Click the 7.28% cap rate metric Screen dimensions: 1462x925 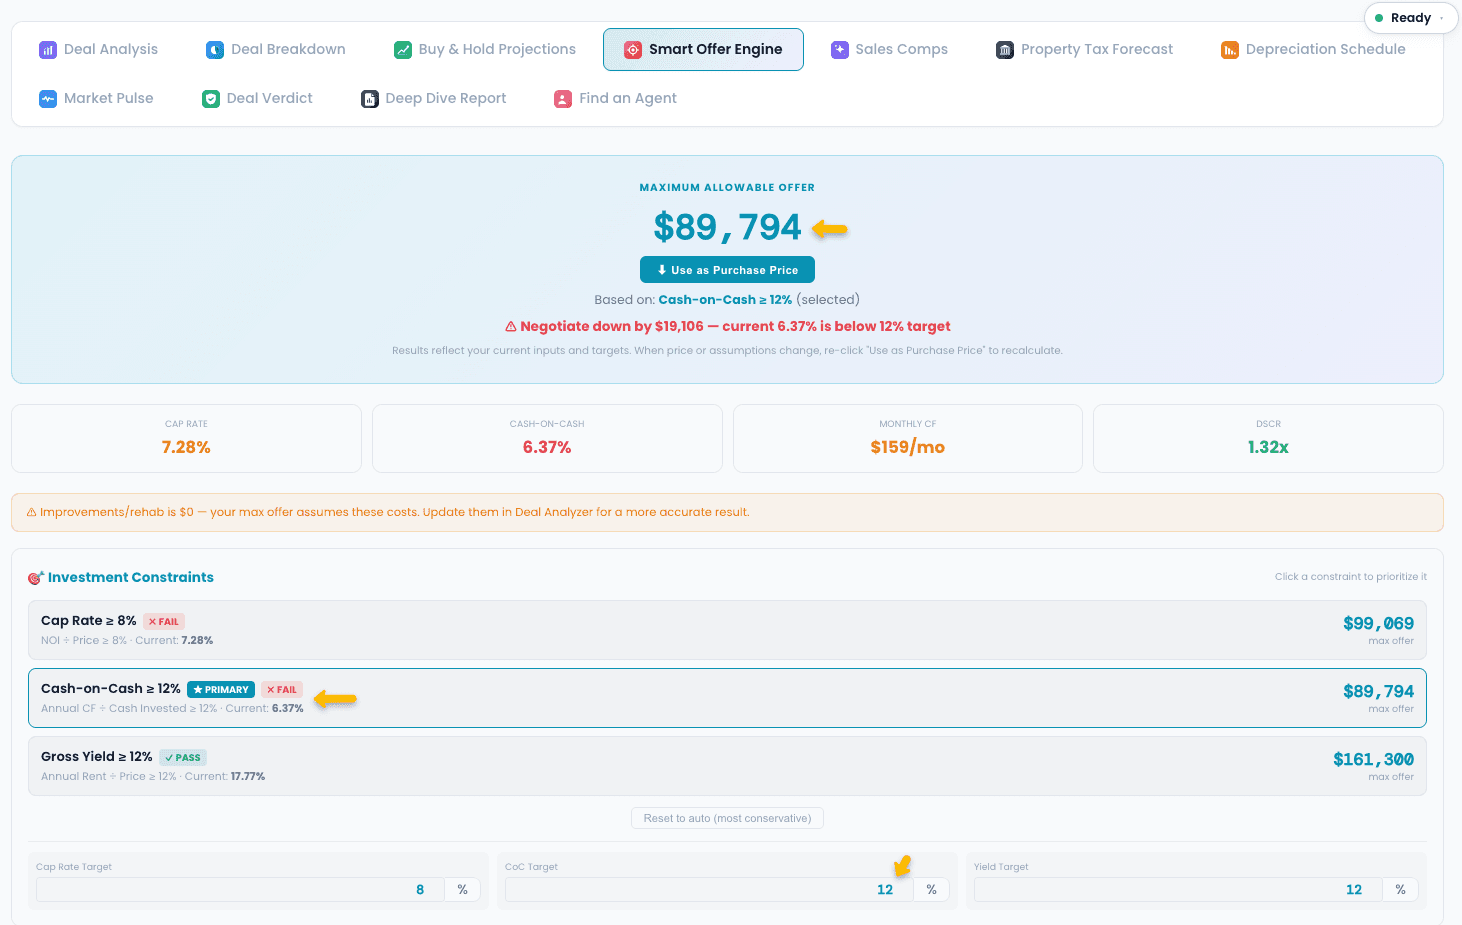click(x=186, y=447)
